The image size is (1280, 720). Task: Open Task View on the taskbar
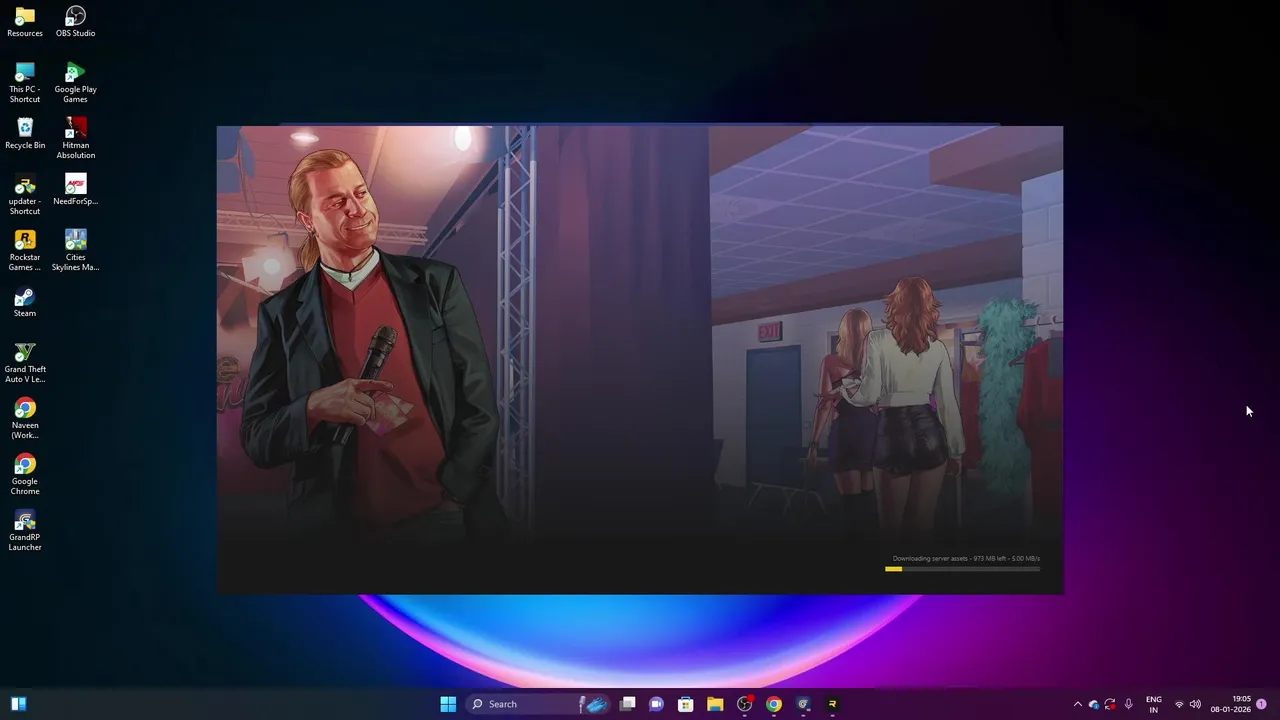click(627, 704)
